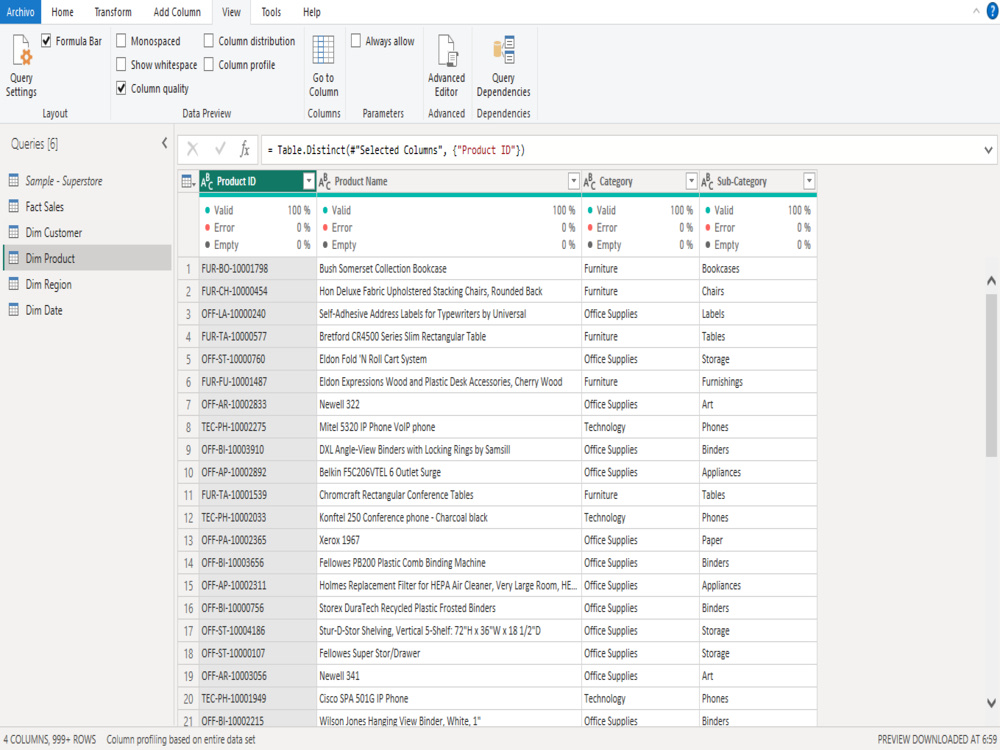Select the Dim Customer query

pyautogui.click(x=87, y=233)
